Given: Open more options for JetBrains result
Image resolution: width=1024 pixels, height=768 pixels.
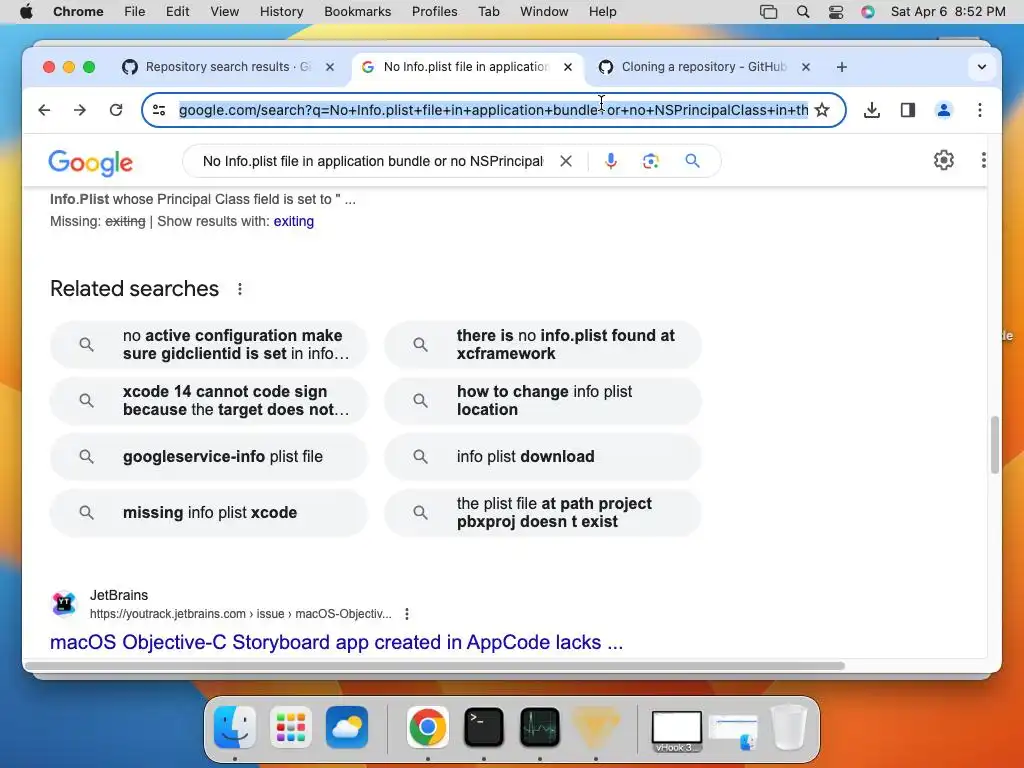Looking at the screenshot, I should 407,614.
